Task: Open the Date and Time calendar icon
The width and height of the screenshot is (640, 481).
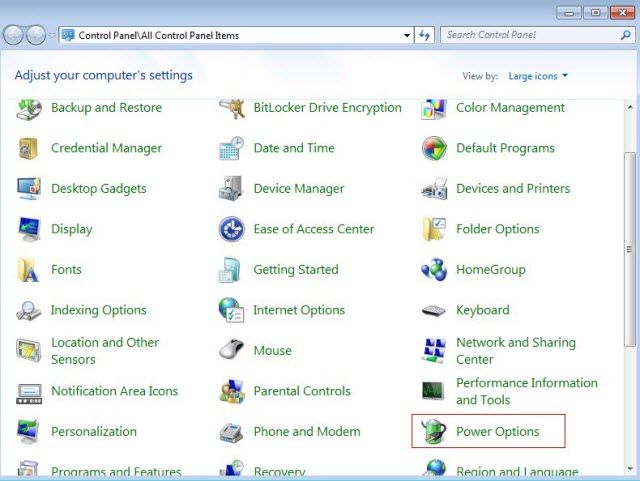Action: (x=231, y=148)
